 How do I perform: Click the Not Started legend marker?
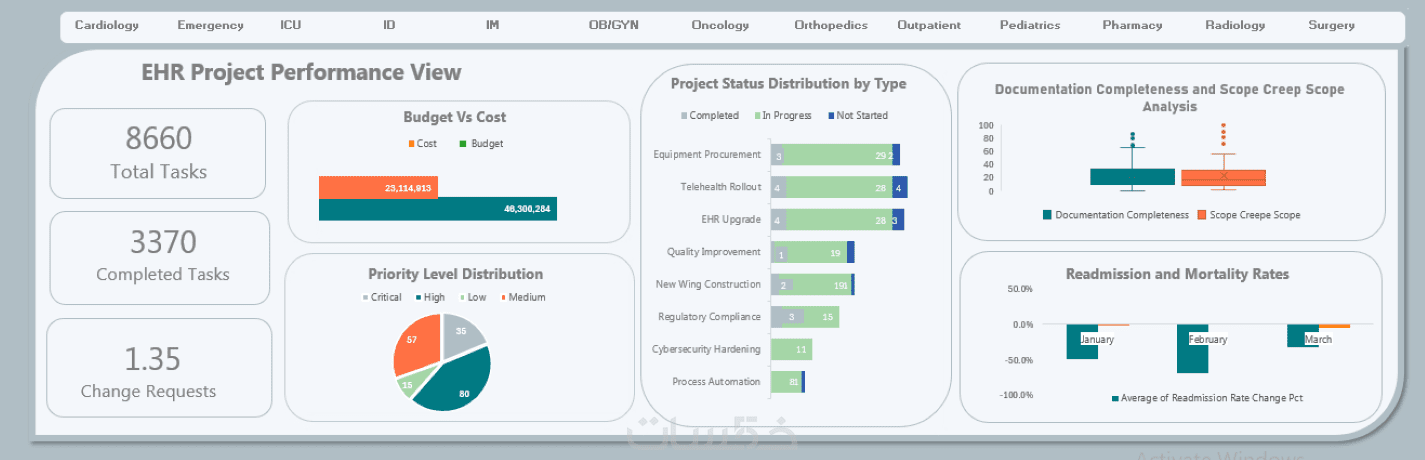pos(832,116)
